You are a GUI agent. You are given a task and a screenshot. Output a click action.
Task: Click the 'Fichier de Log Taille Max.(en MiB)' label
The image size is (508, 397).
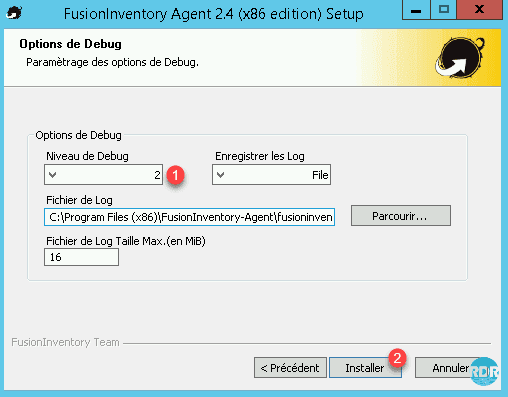point(126,241)
